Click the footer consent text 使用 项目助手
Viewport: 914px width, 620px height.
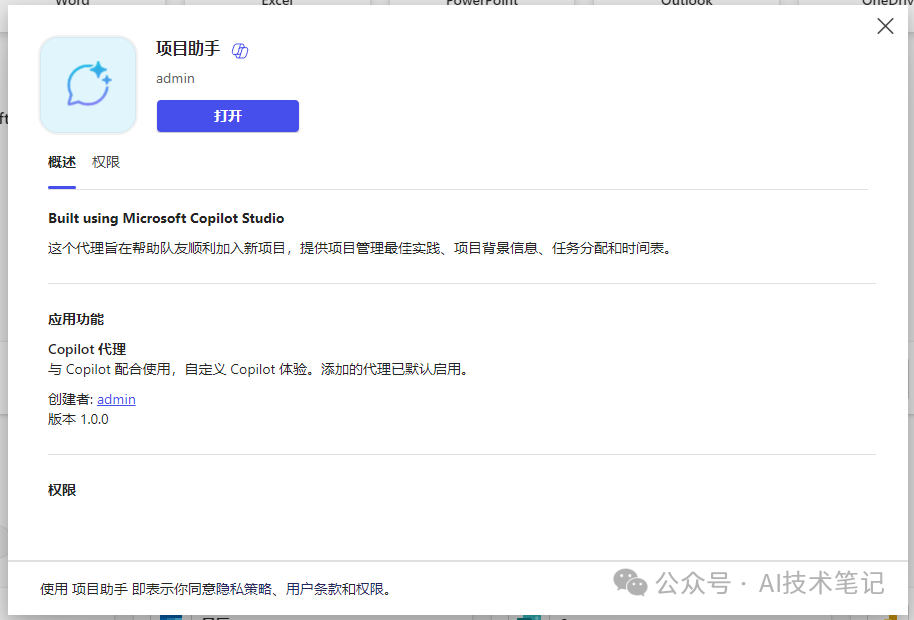click(x=215, y=590)
